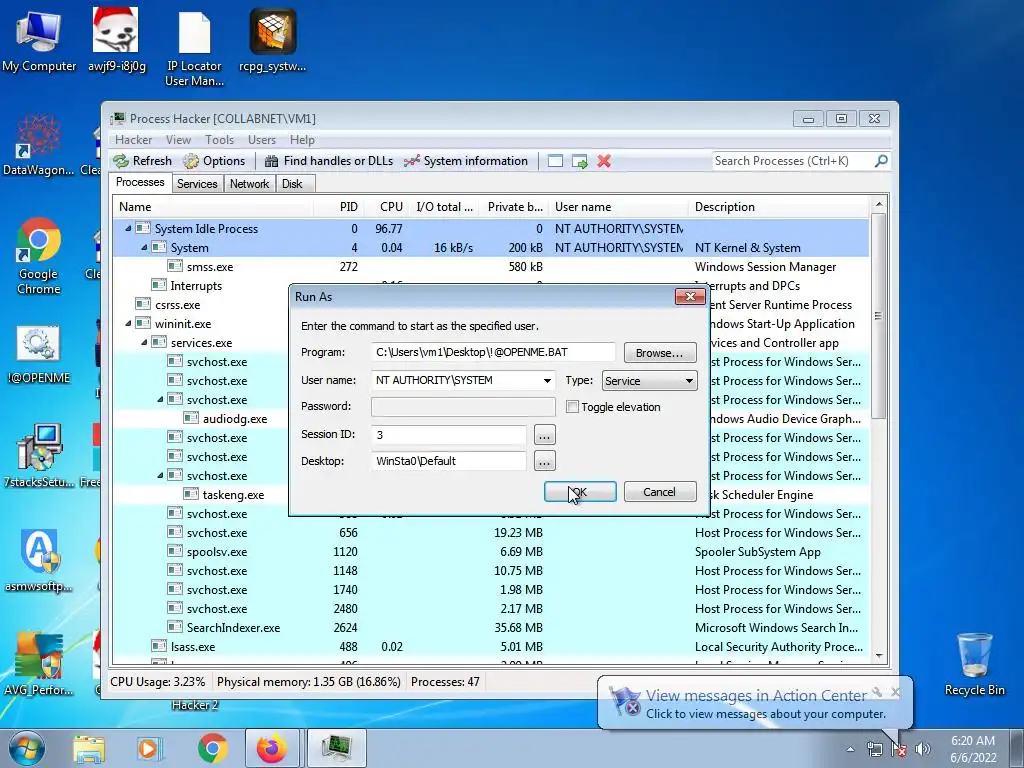Select the lsass.exe process row
This screenshot has height=768, width=1024.
click(491, 647)
